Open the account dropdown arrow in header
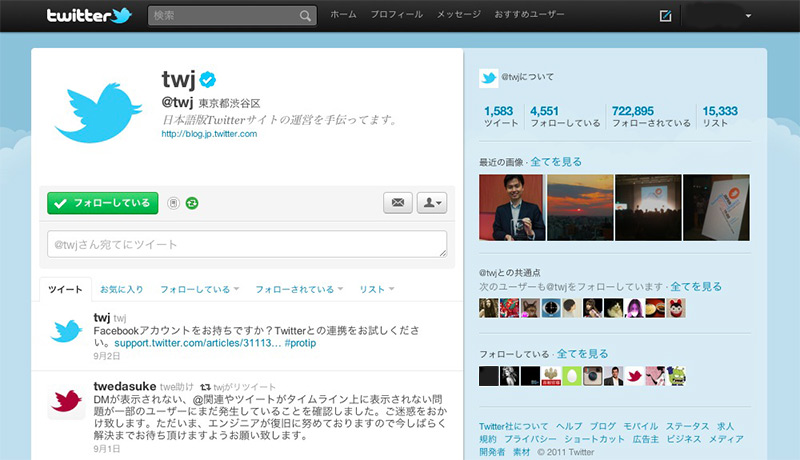This screenshot has height=460, width=800. pyautogui.click(x=748, y=16)
